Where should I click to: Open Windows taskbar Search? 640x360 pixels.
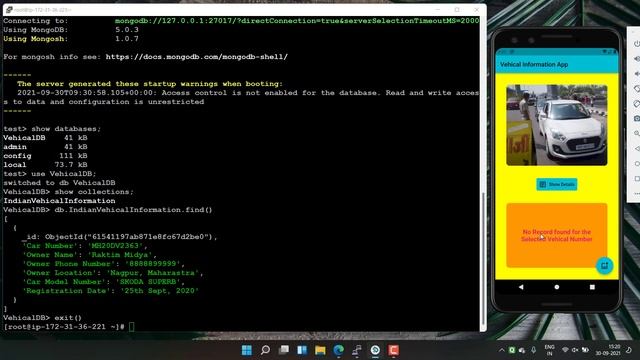pyautogui.click(x=265, y=350)
